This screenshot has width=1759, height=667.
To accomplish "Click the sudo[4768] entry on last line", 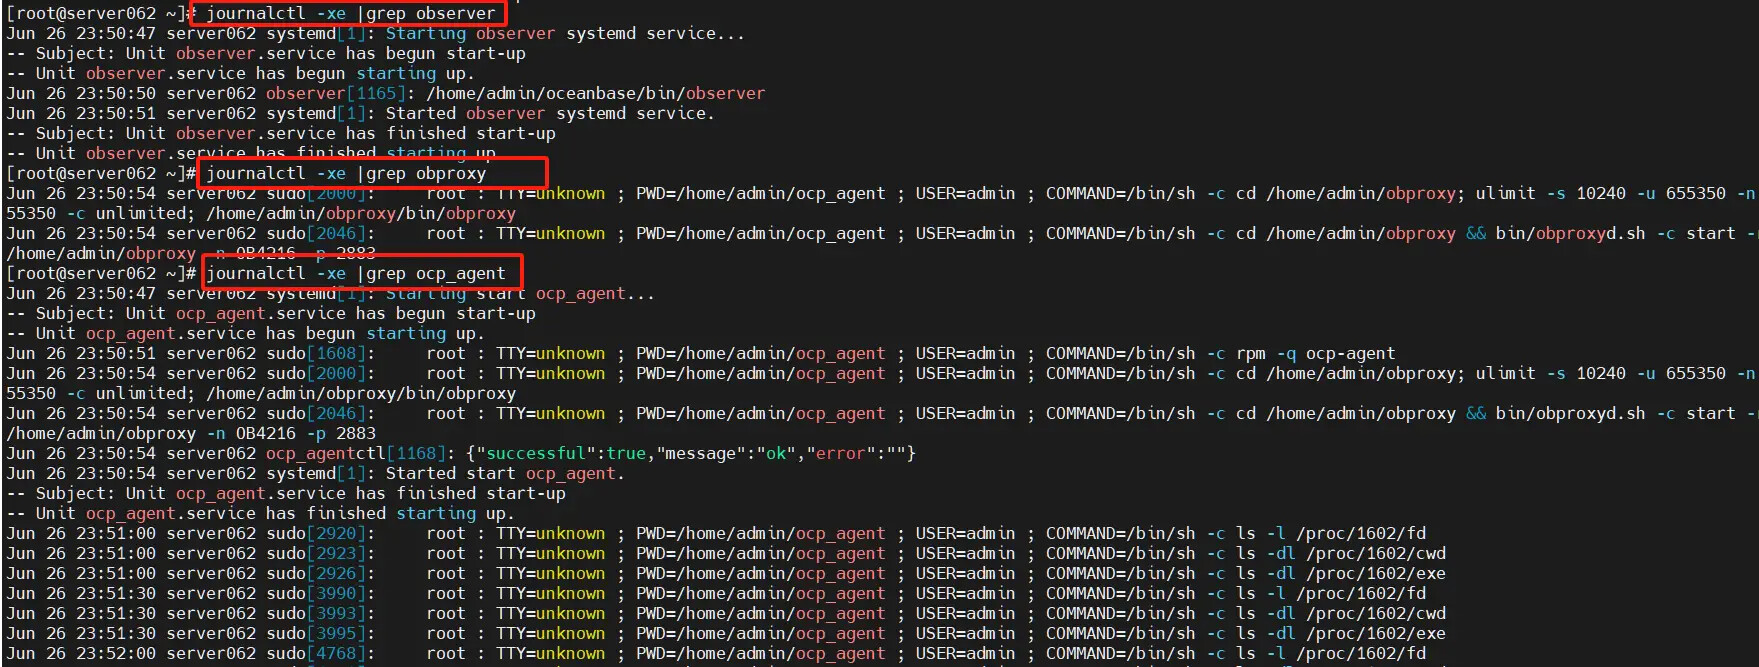I will (321, 653).
